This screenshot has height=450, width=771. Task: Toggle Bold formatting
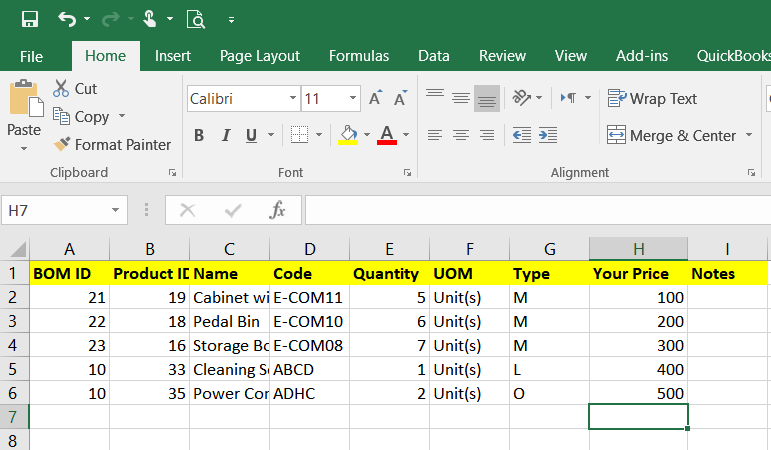[x=199, y=135]
